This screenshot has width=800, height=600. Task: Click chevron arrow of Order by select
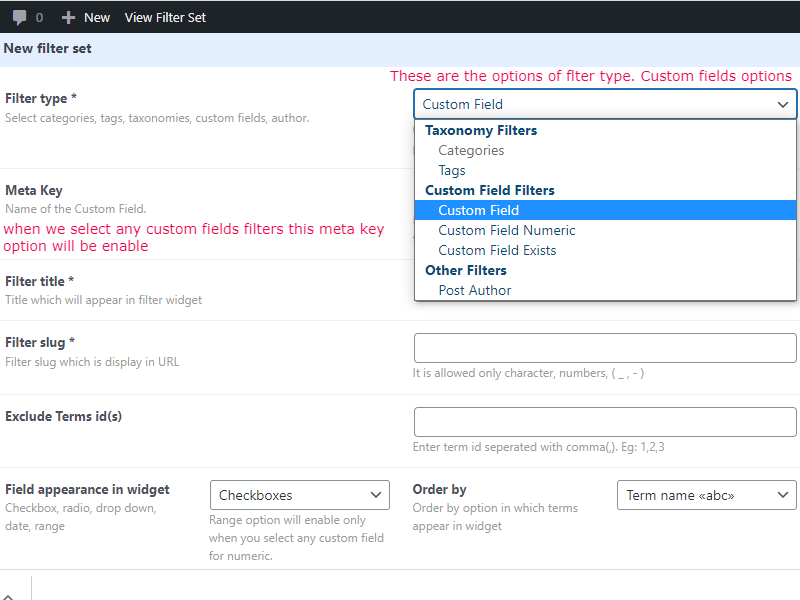(x=783, y=495)
